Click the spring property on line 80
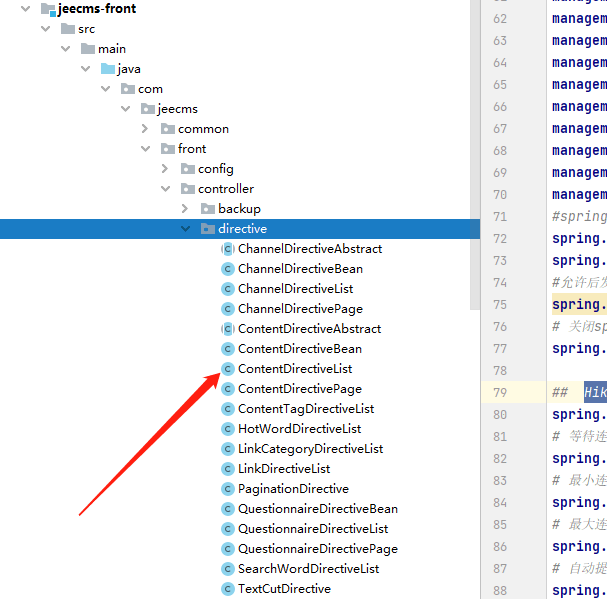The width and height of the screenshot is (607, 599). coord(579,415)
